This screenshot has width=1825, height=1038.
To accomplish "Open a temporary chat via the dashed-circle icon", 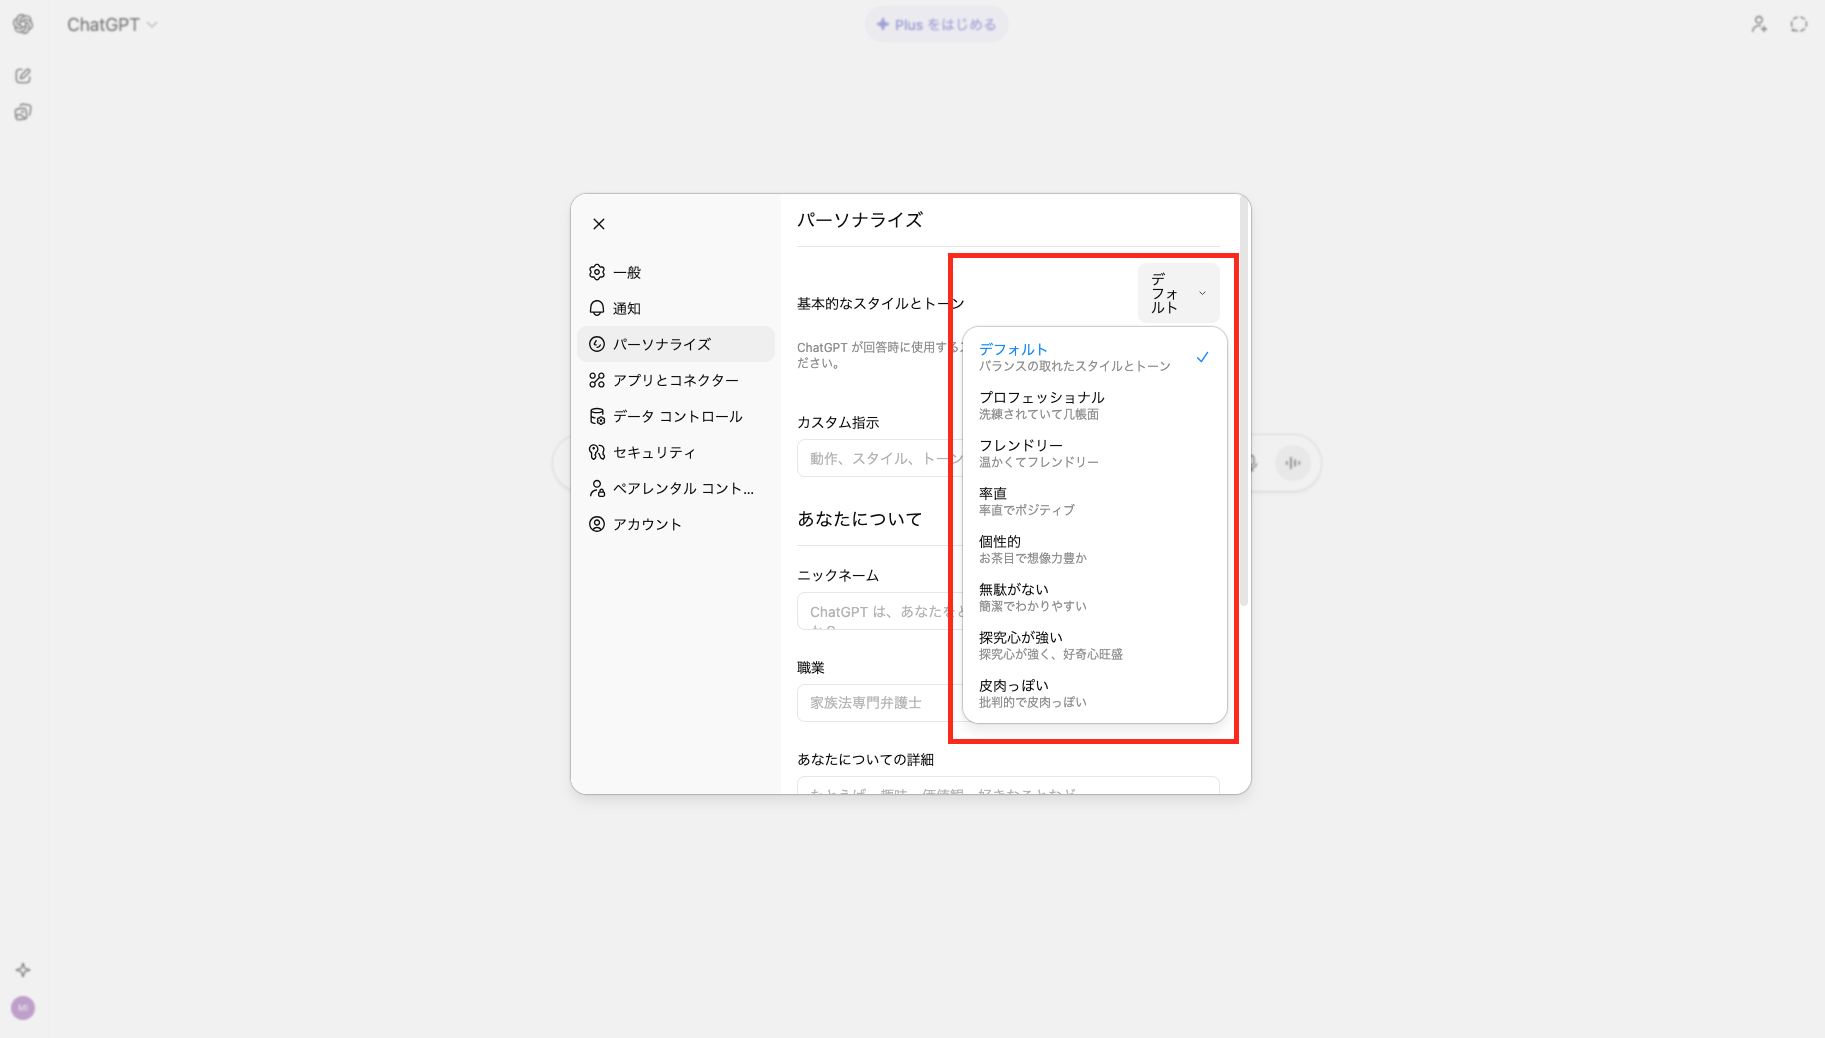I will (1797, 24).
